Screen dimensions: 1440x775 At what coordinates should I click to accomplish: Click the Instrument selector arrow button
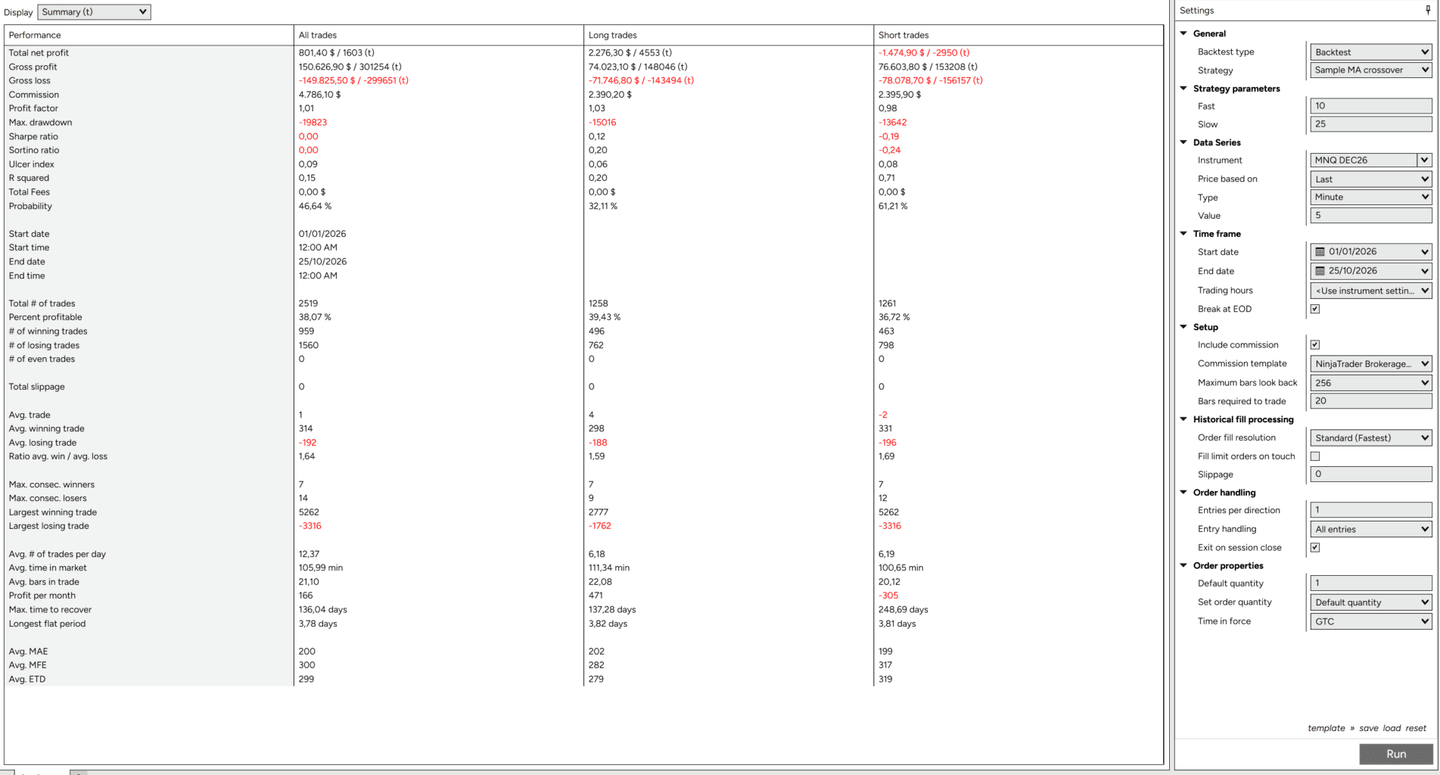1424,160
